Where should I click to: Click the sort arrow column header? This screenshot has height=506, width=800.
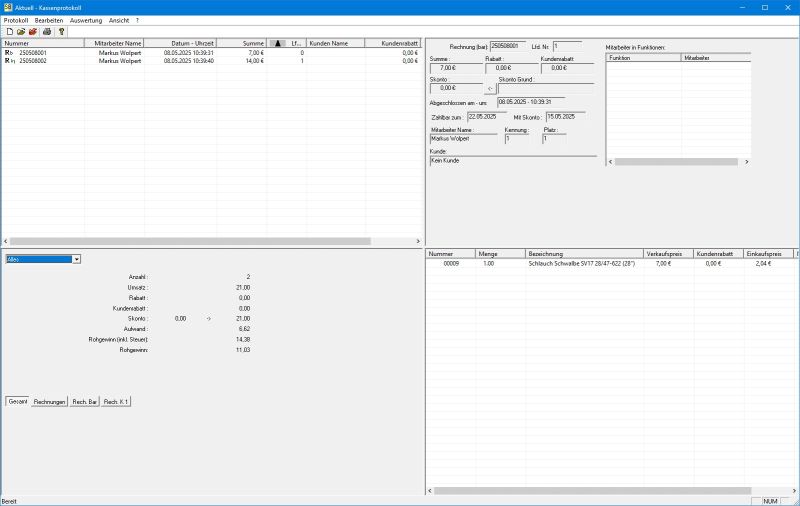coord(278,43)
